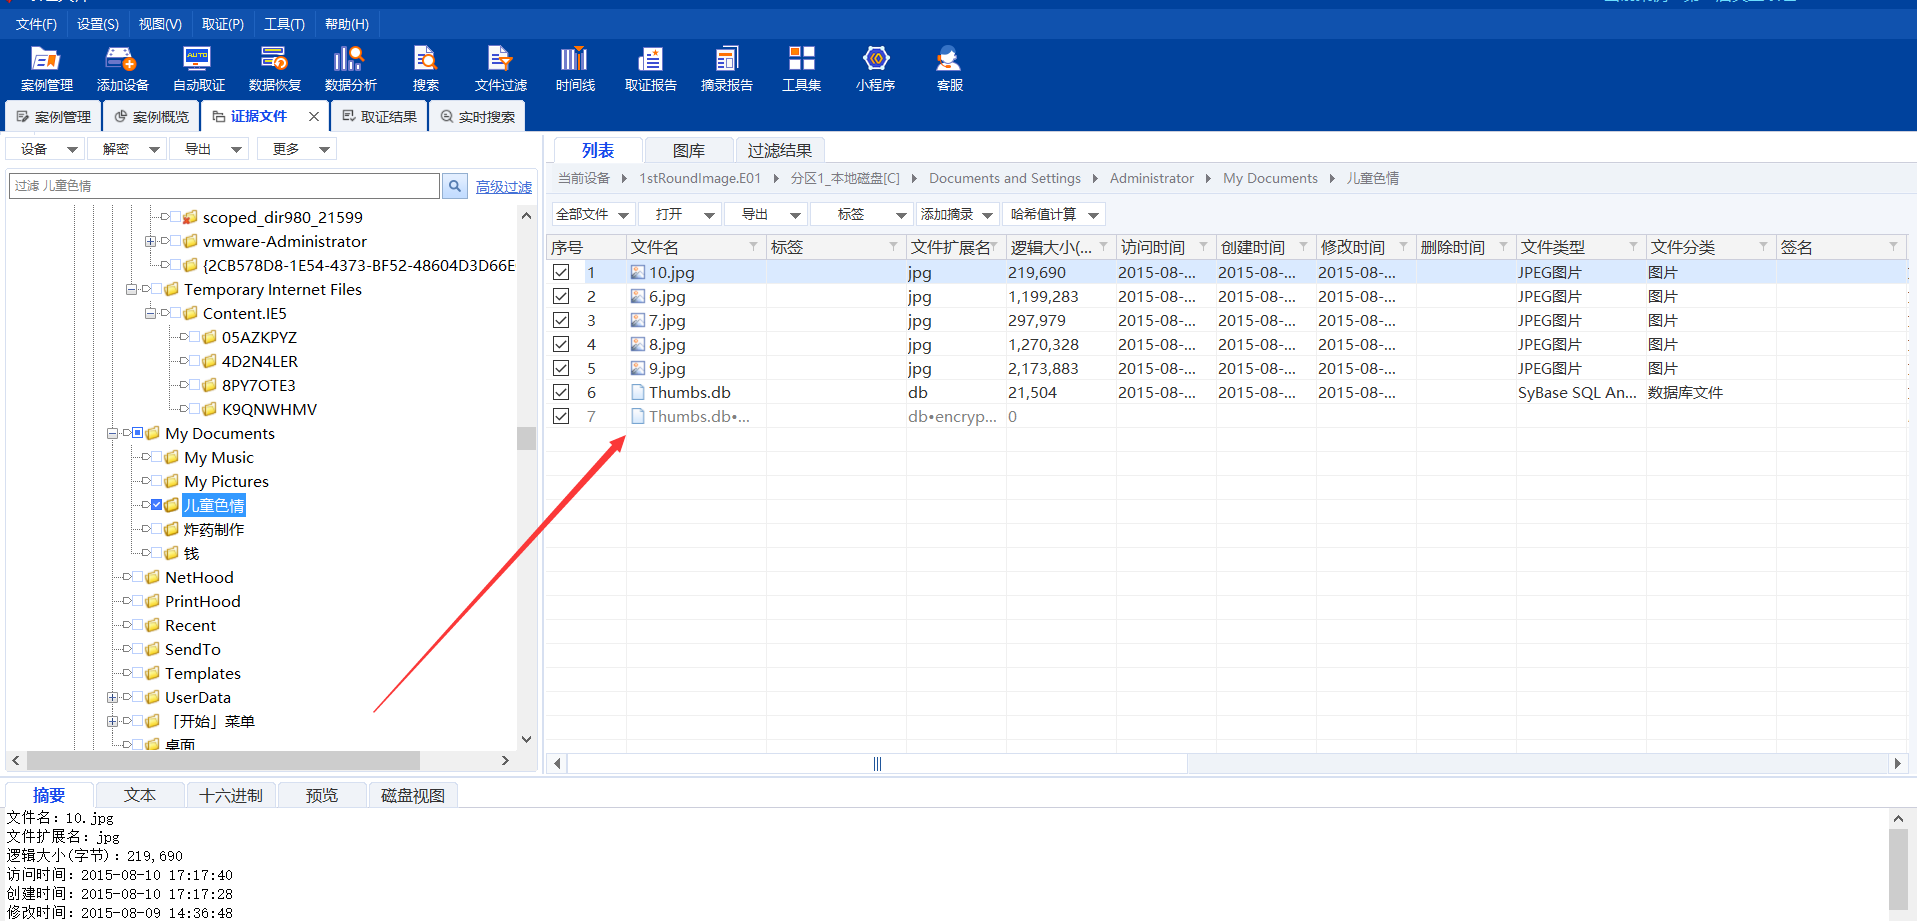Open the 工具集 icon

(801, 69)
